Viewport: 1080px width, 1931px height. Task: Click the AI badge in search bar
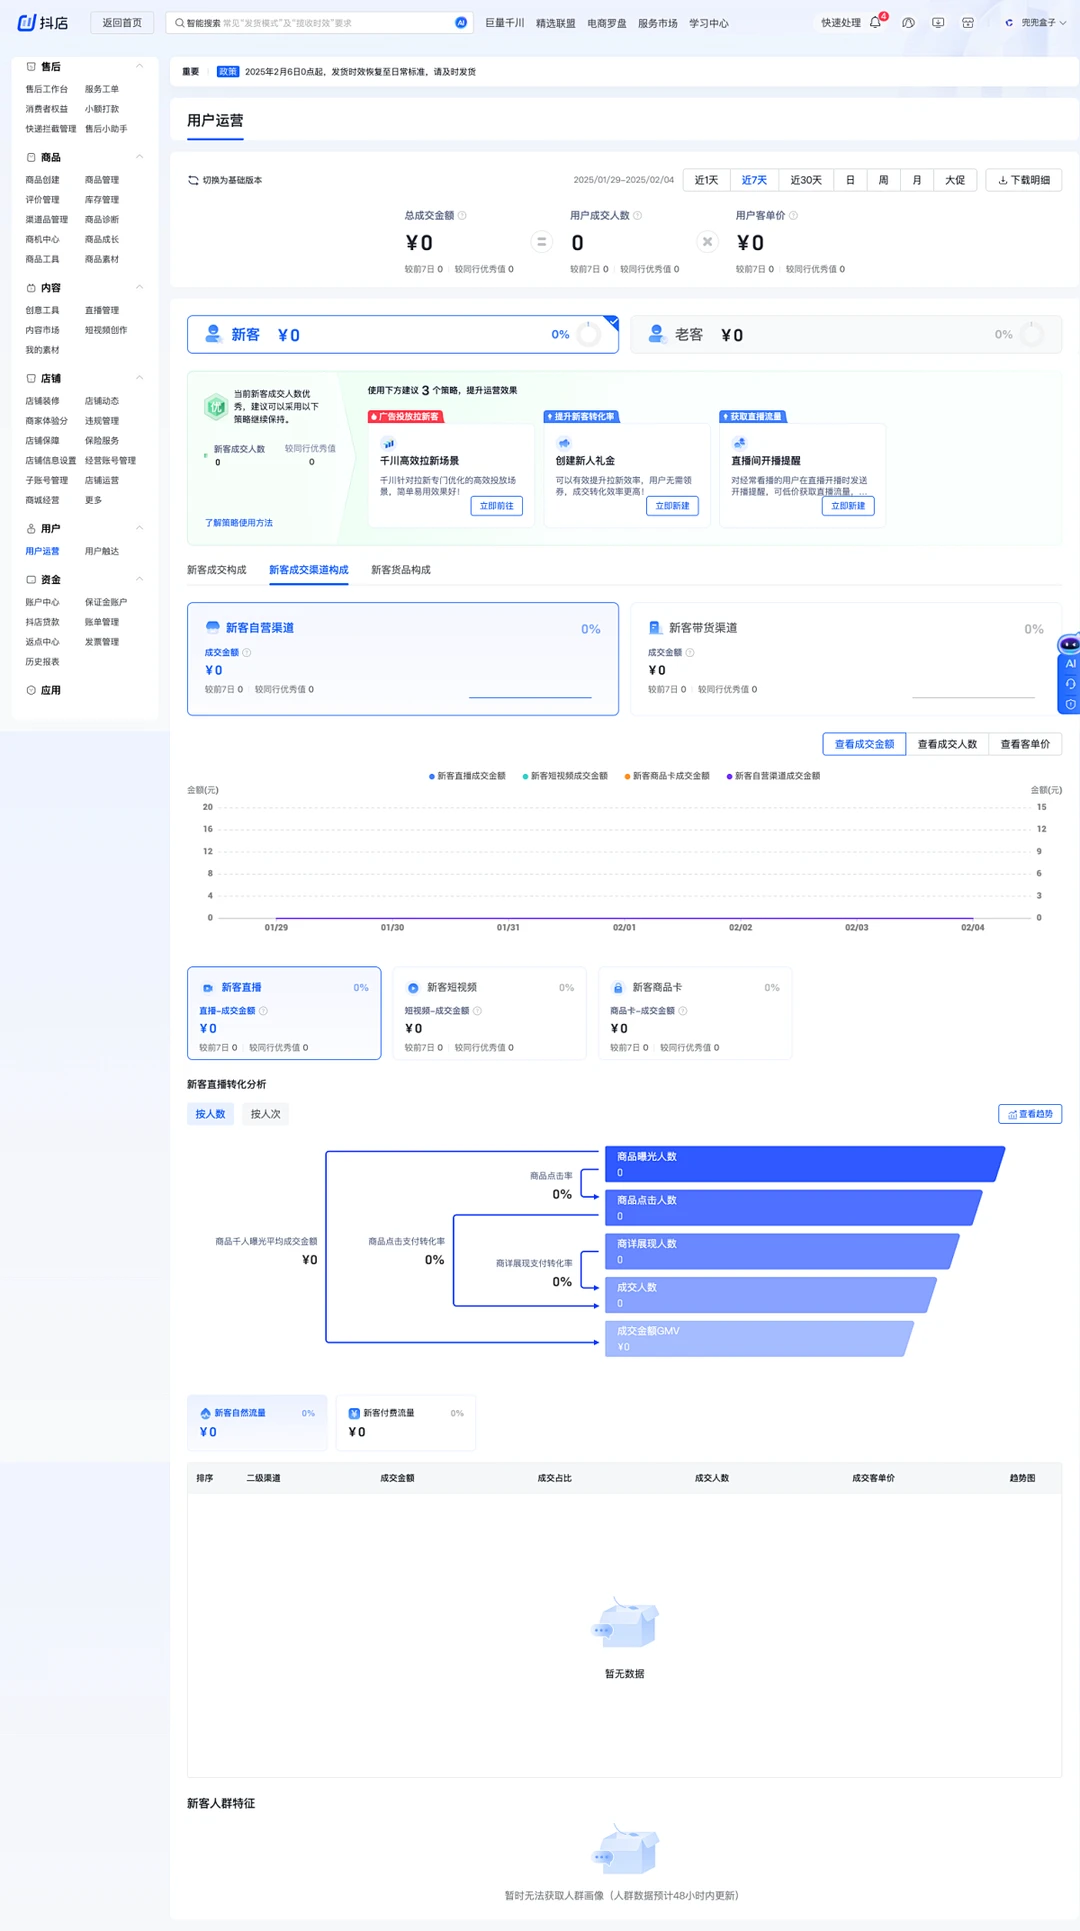click(x=461, y=23)
